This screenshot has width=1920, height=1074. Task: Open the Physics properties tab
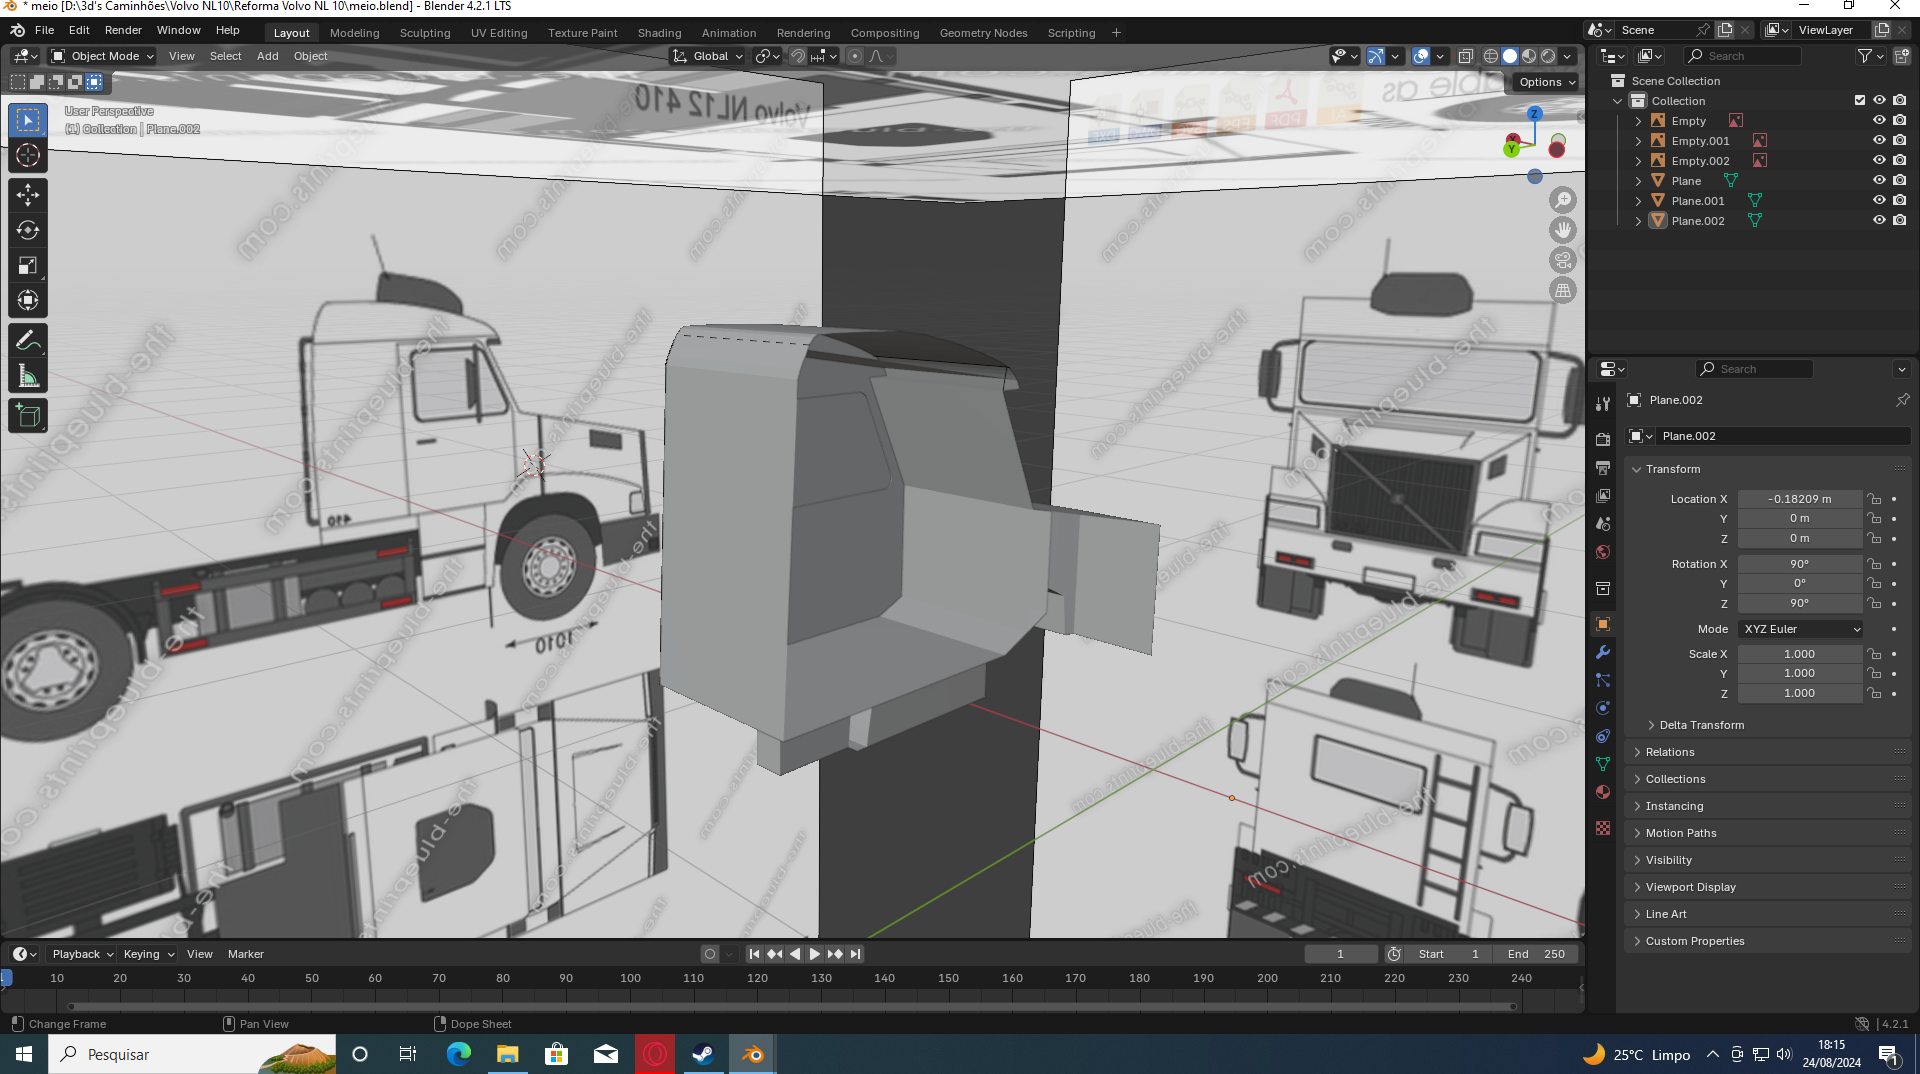pyautogui.click(x=1603, y=708)
